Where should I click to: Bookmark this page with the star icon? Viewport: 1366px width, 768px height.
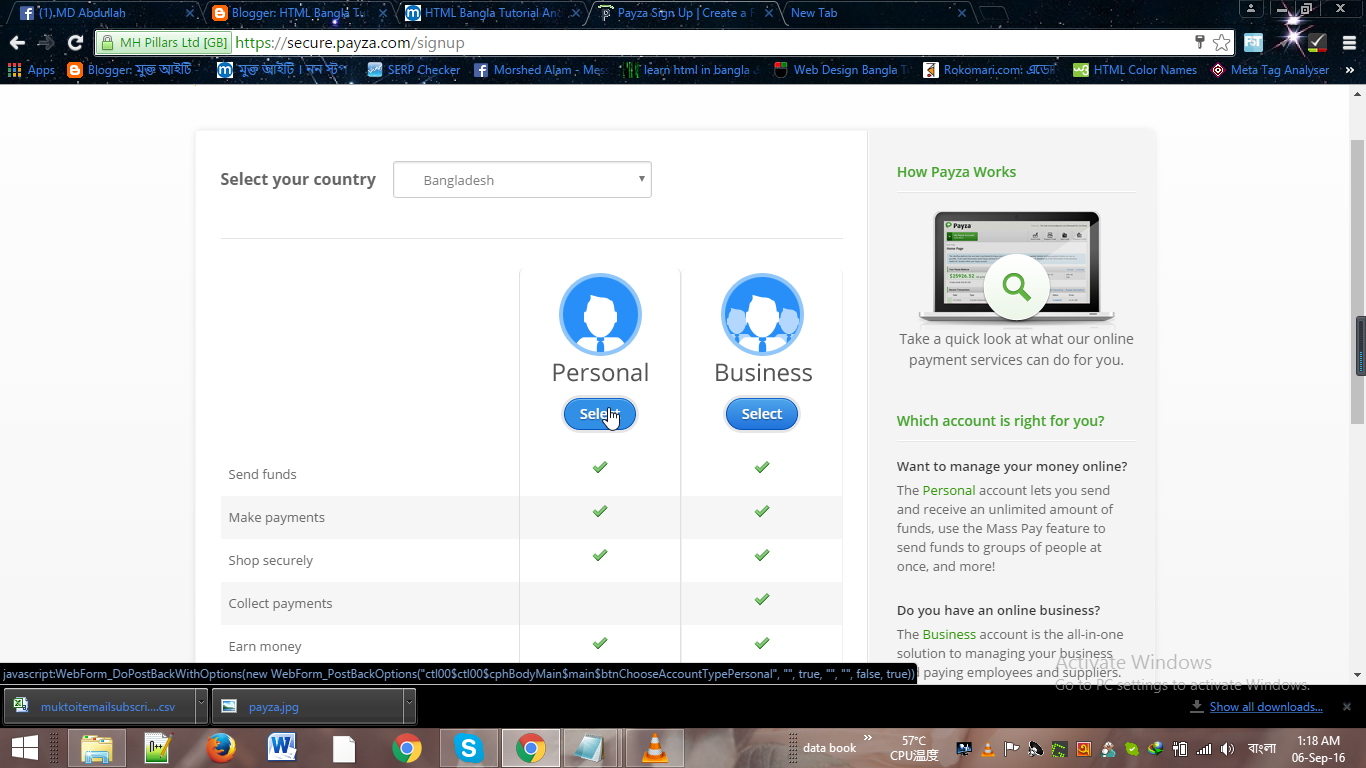tap(1221, 43)
